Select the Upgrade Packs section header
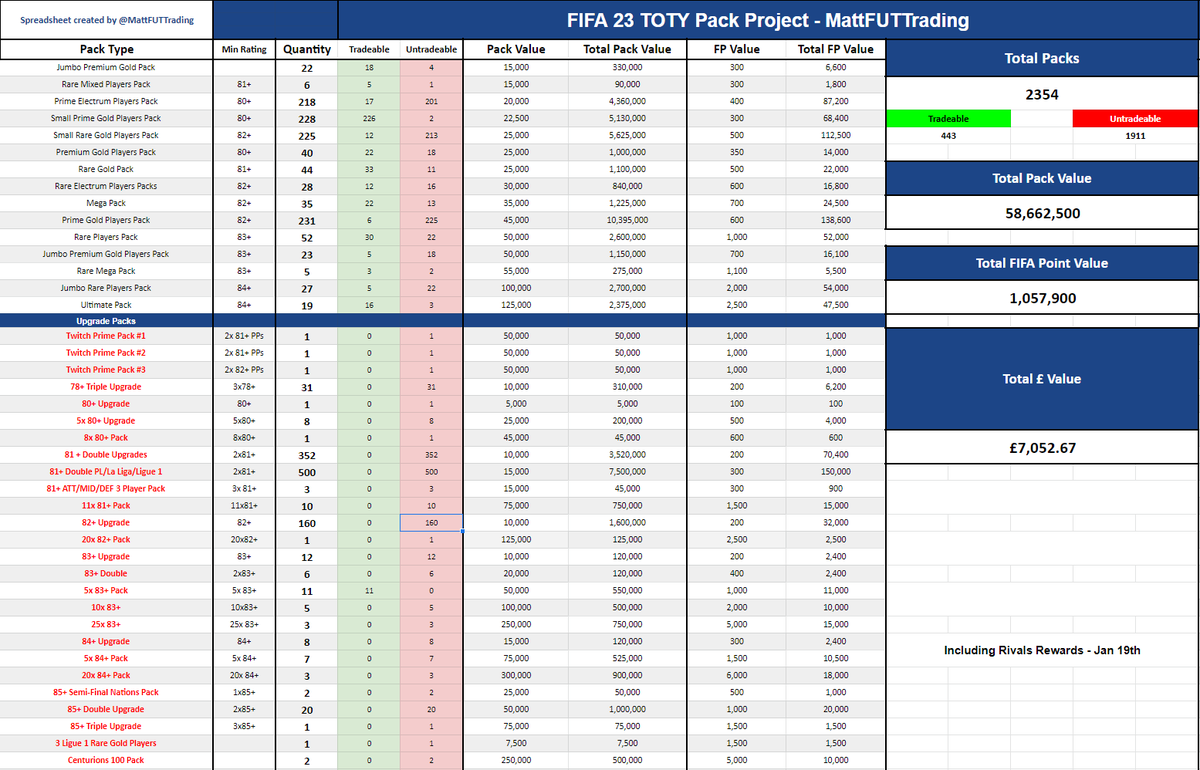This screenshot has width=1200, height=770. (x=106, y=321)
